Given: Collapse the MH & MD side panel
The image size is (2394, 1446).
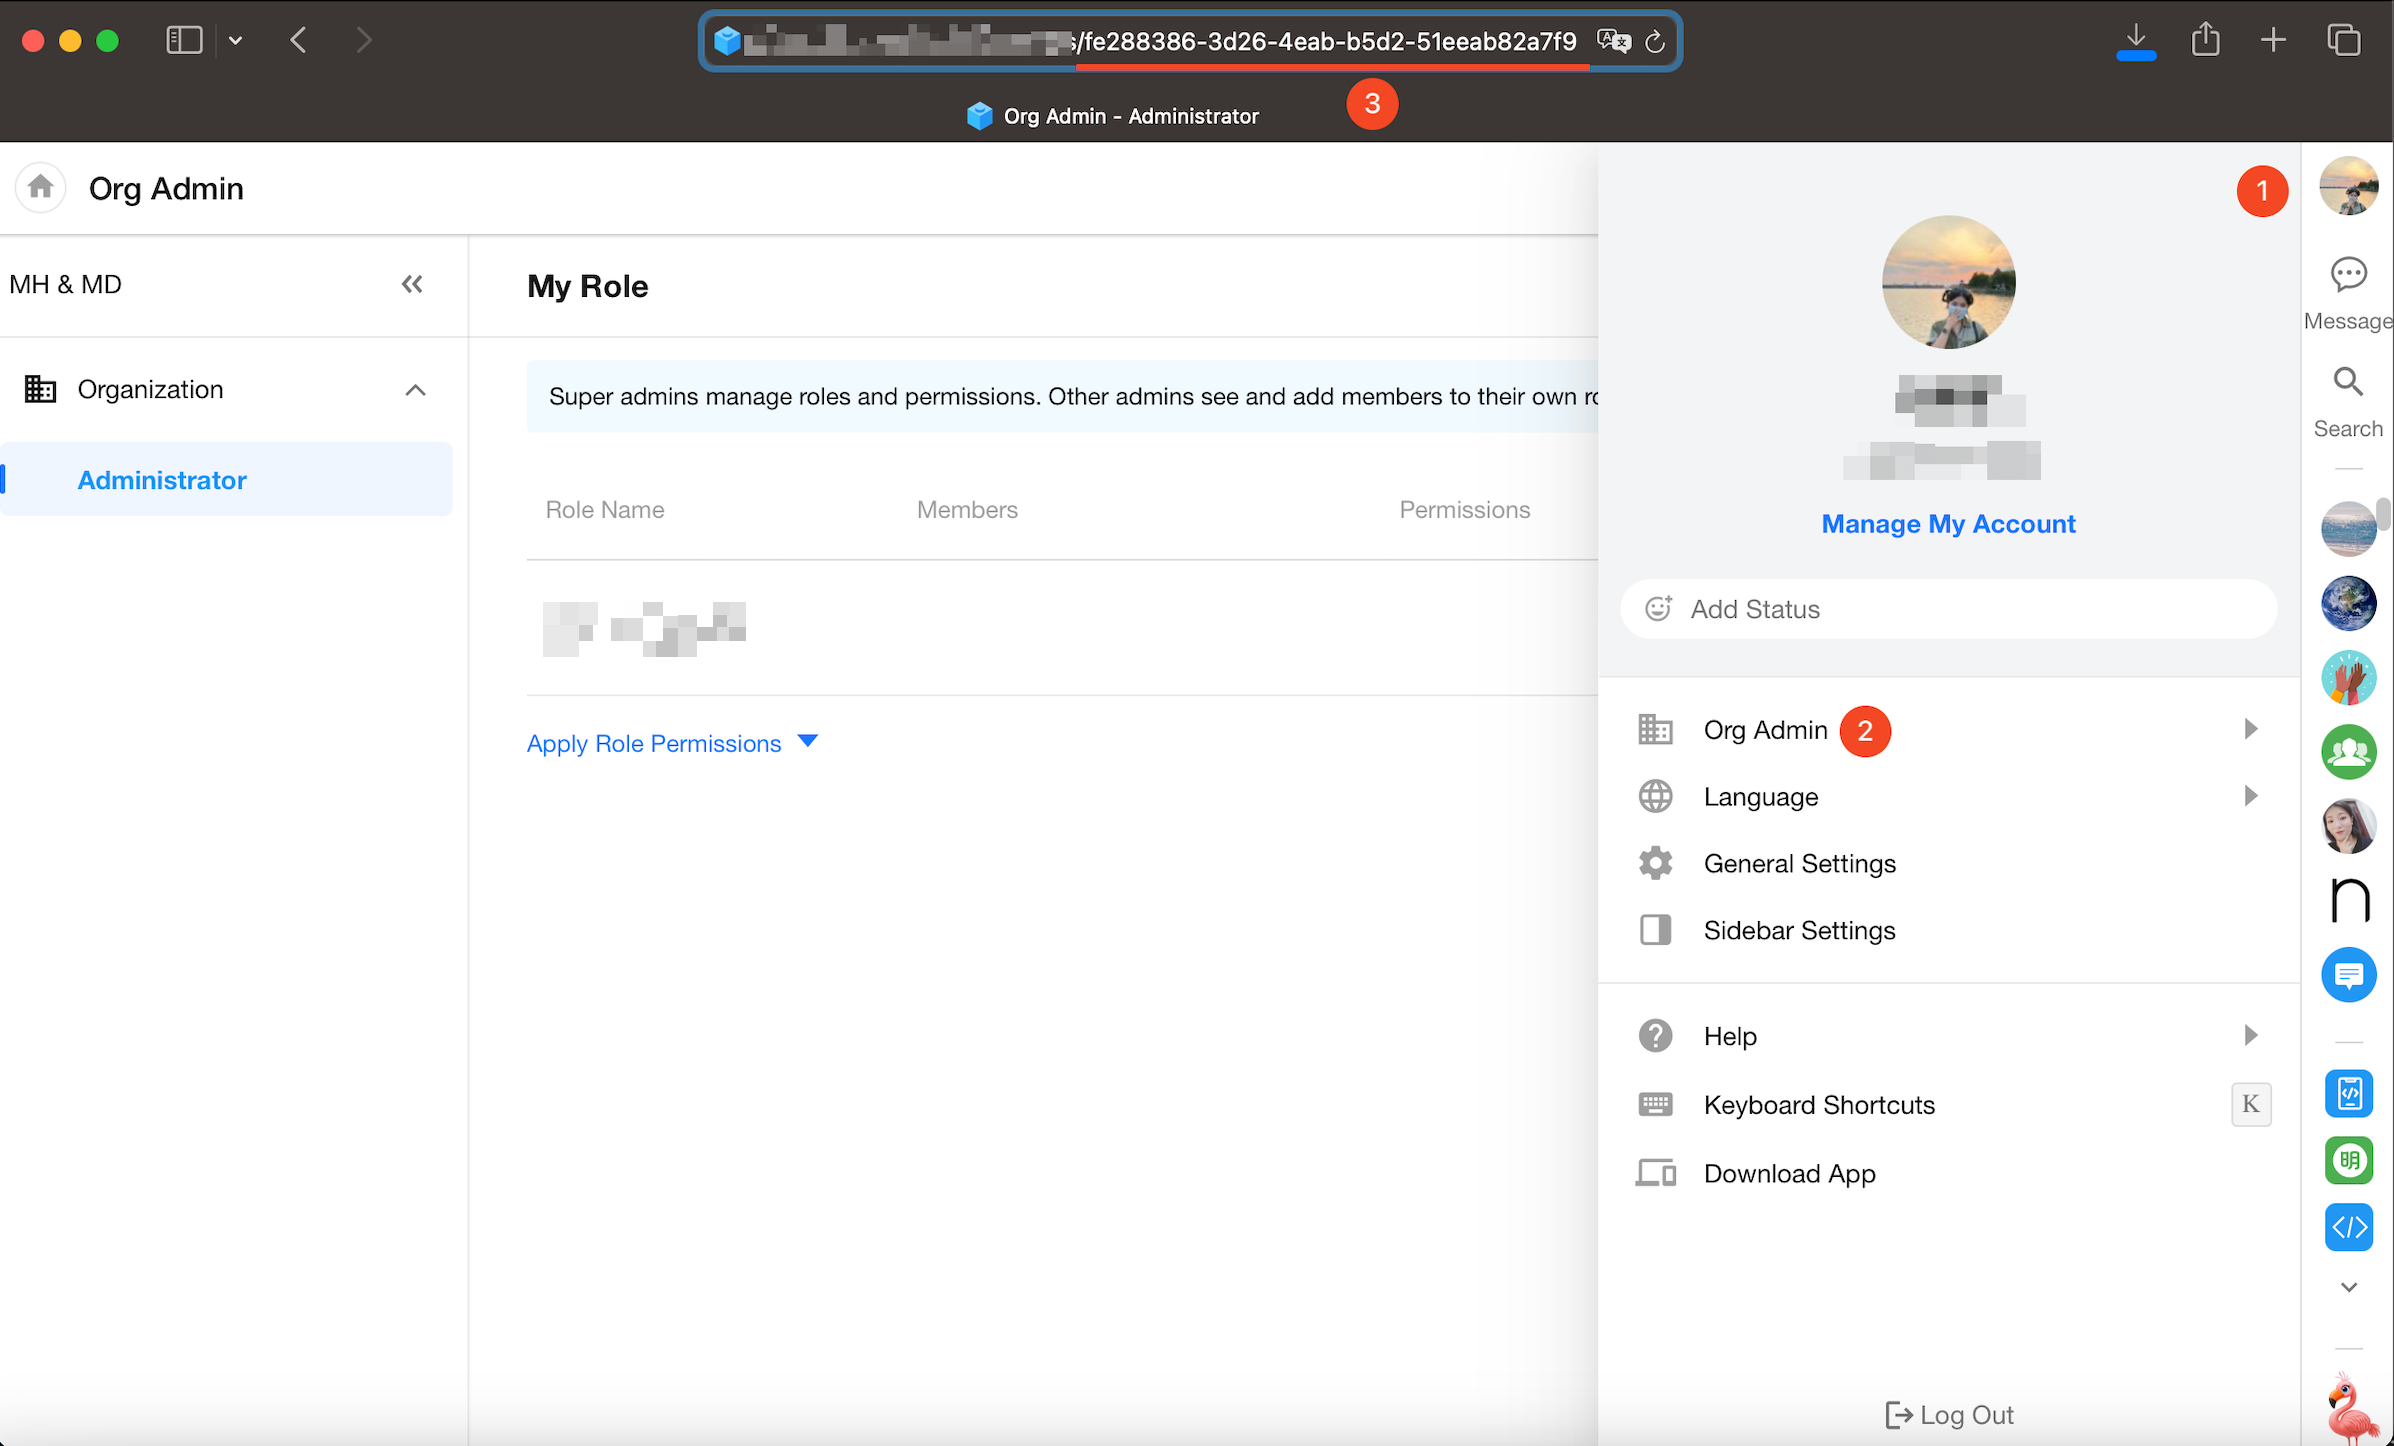Looking at the screenshot, I should [412, 284].
